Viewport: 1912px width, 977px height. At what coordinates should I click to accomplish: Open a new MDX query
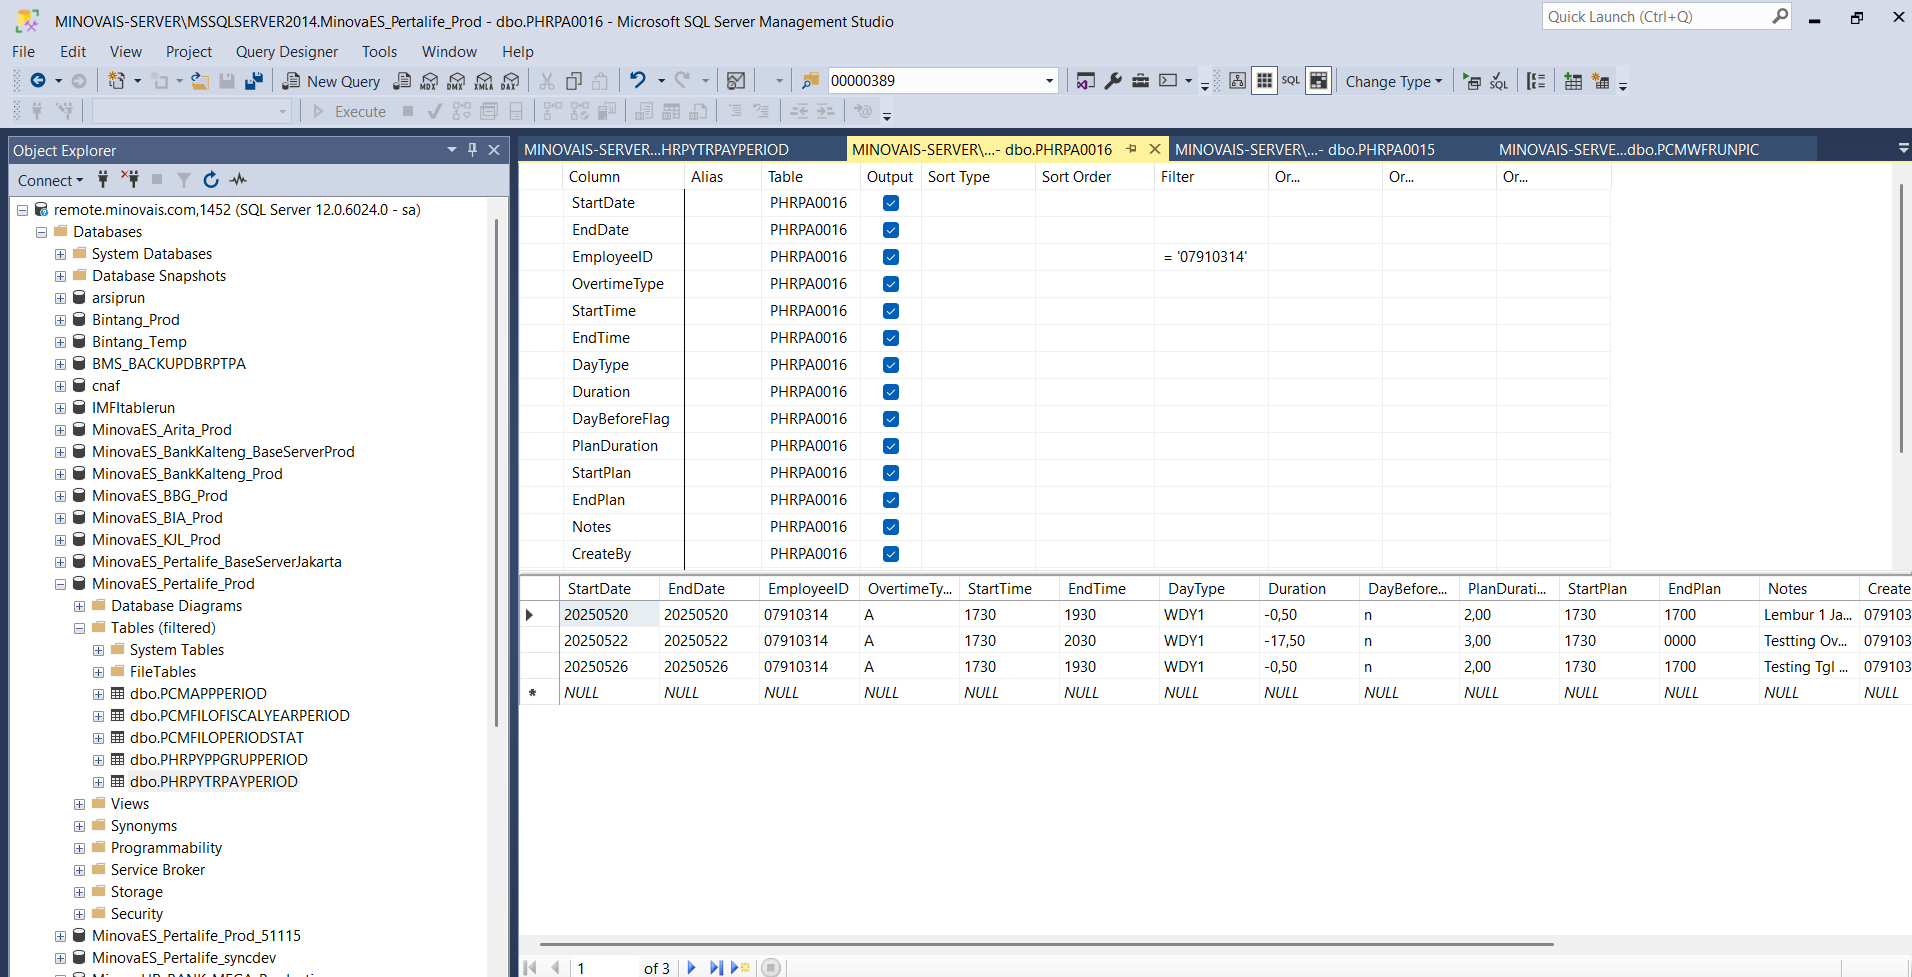point(429,81)
